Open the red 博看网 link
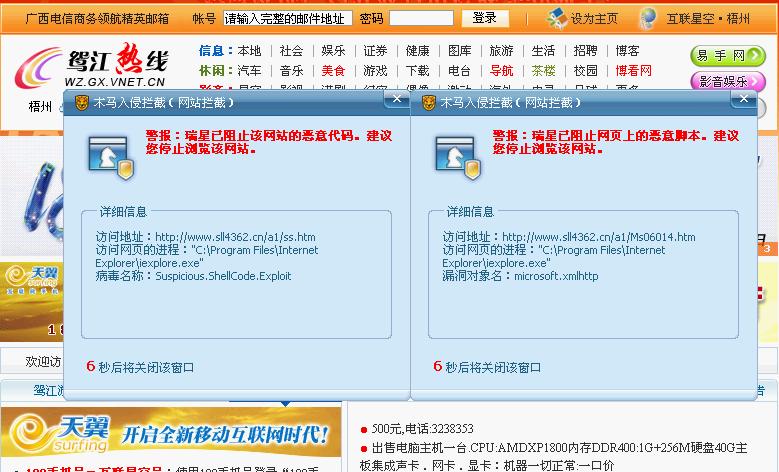779x472 pixels. point(633,71)
